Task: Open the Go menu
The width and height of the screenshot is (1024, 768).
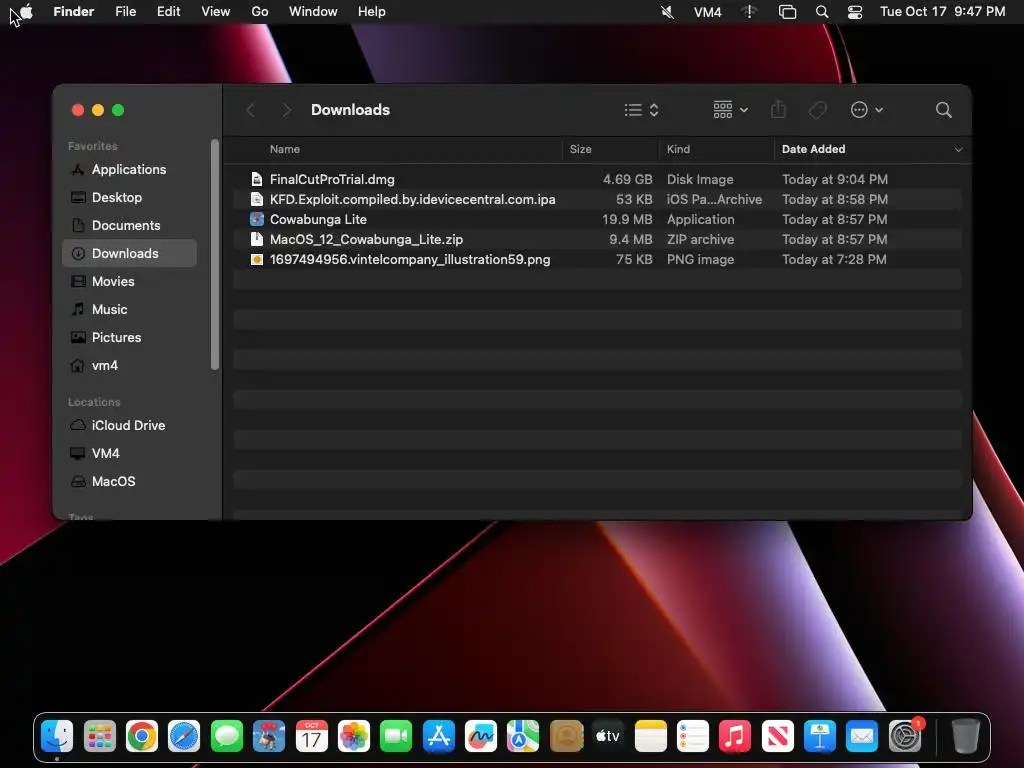Action: point(259,12)
